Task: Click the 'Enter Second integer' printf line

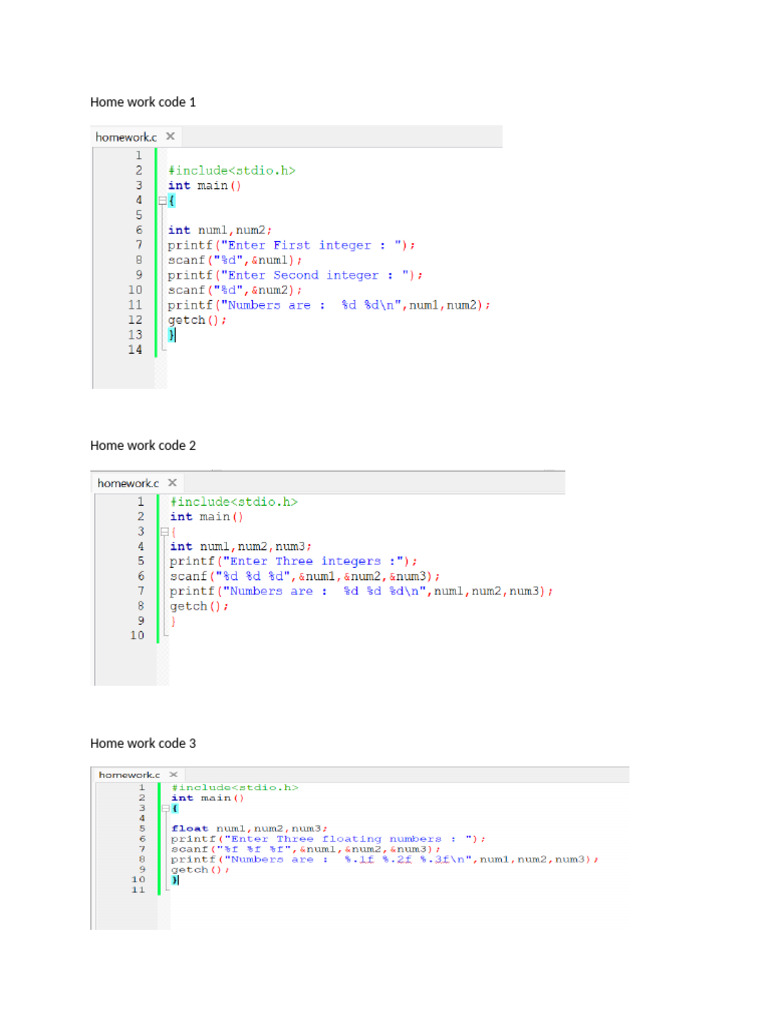Action: [x=295, y=276]
